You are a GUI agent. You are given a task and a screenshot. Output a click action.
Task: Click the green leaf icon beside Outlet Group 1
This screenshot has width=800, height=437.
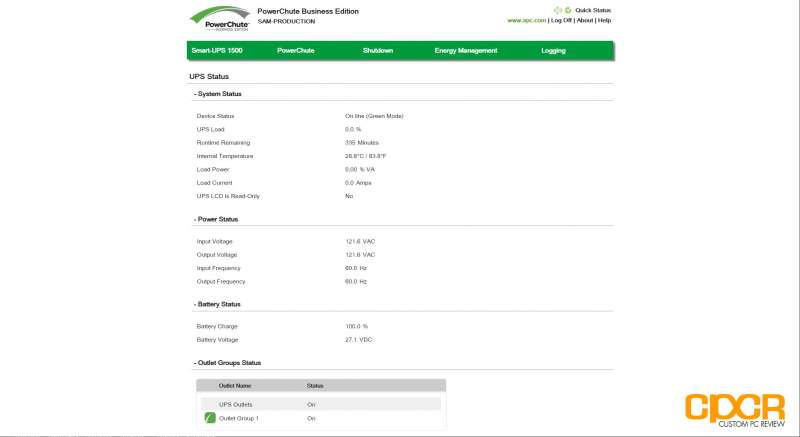click(x=210, y=418)
